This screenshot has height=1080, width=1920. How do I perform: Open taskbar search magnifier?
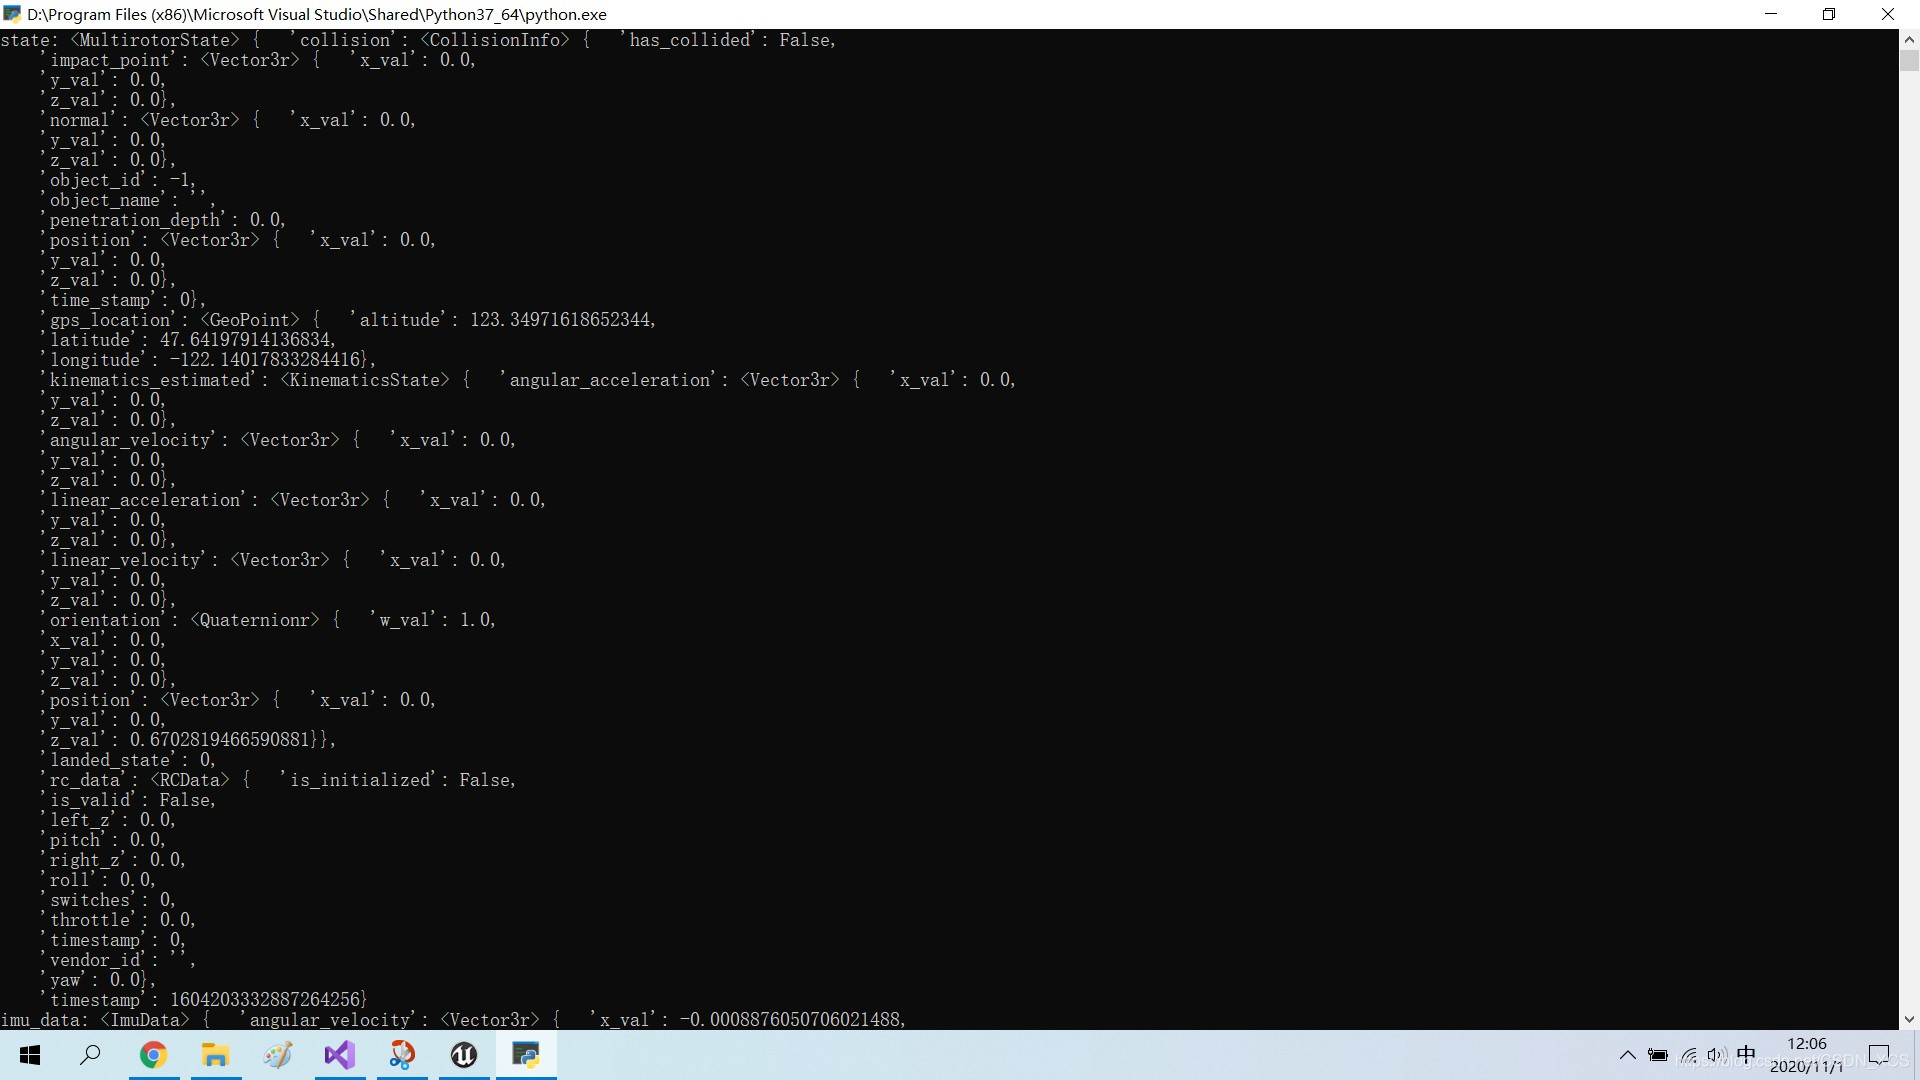coord(91,1055)
